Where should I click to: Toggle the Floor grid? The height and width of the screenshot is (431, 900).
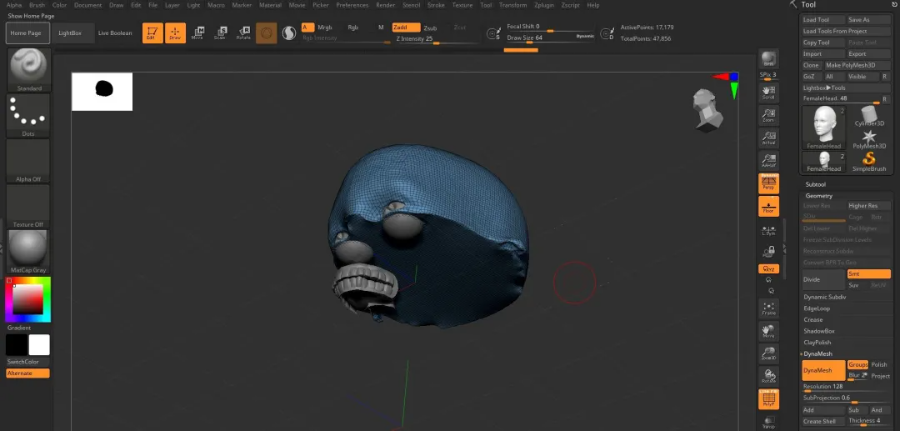[x=768, y=206]
